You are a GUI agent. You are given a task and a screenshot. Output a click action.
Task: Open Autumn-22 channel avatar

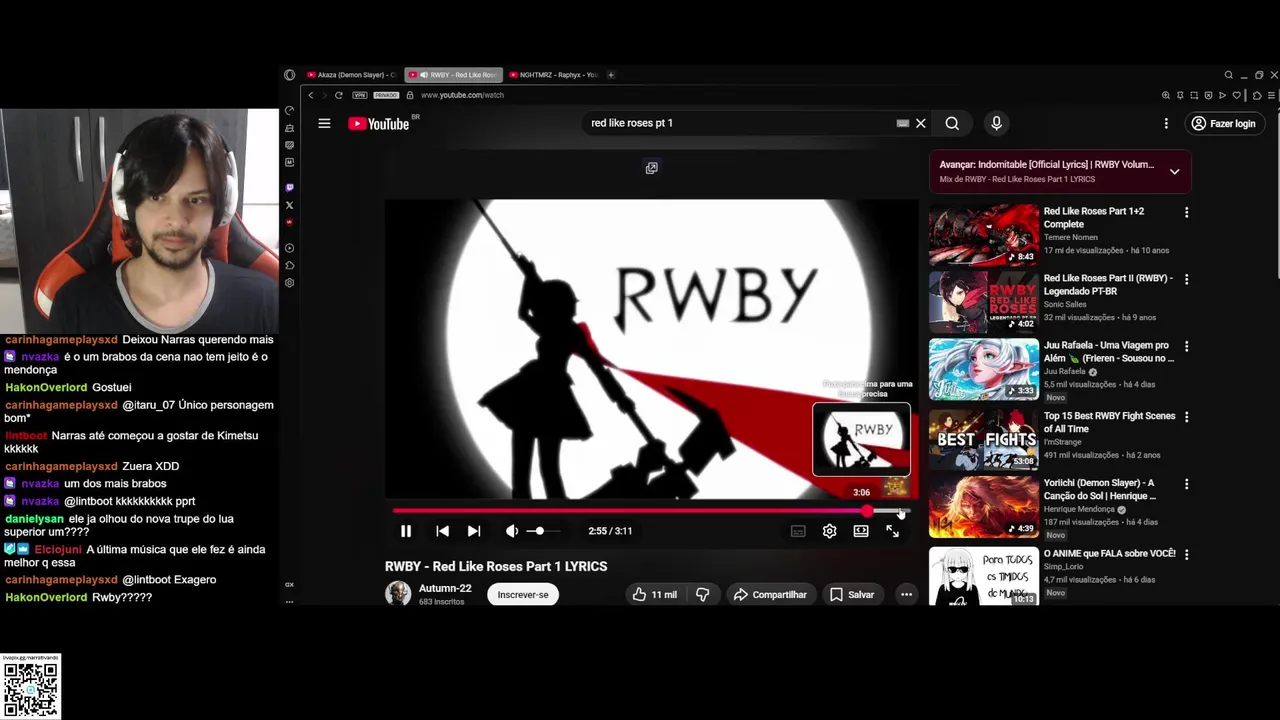(398, 593)
